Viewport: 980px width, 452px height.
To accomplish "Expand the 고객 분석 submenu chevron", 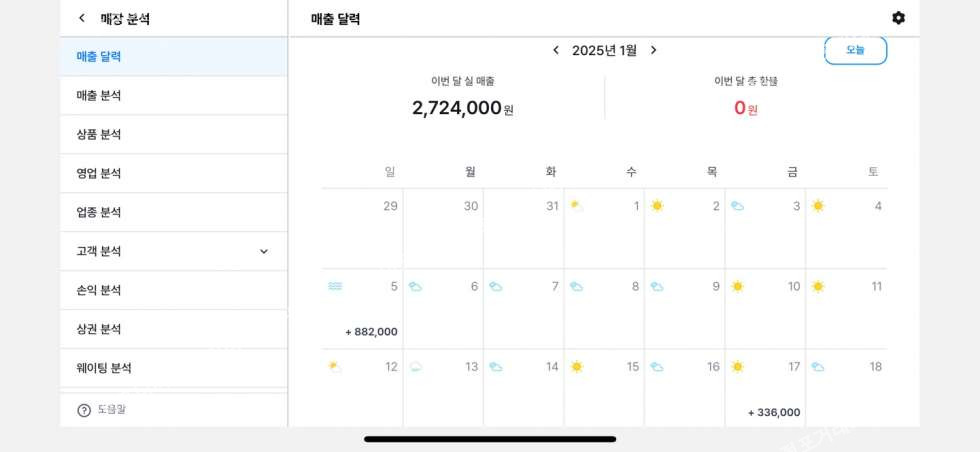I will pos(264,251).
